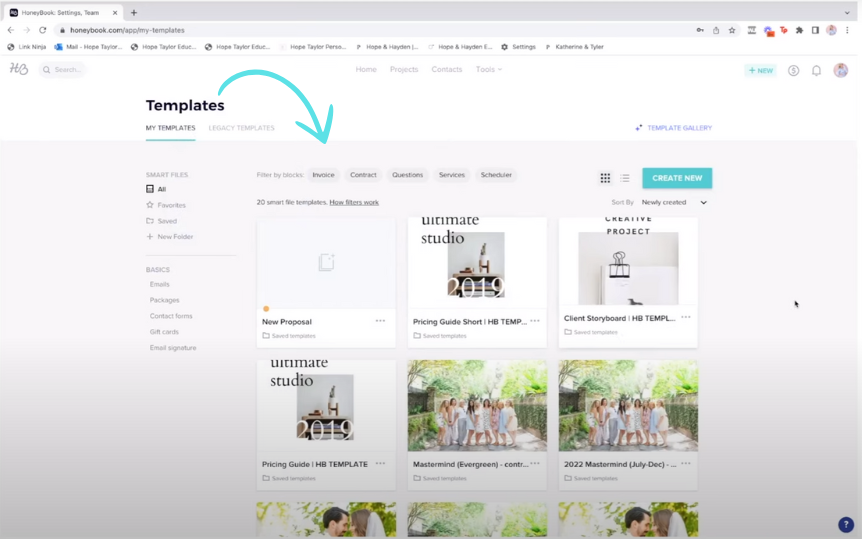
Task: Open Katherine & Tyler bookmark
Action: 574,47
